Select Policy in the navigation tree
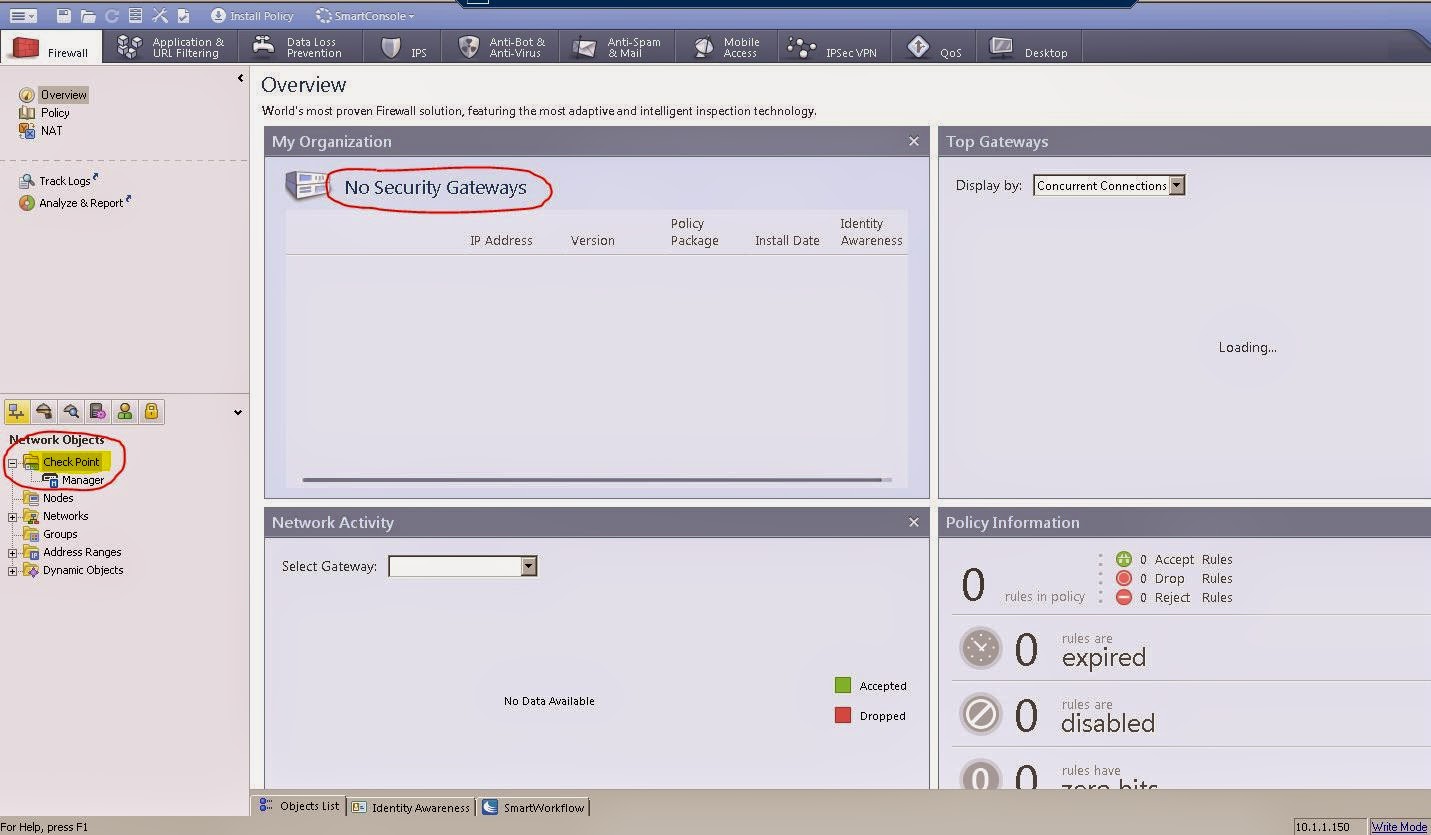The width and height of the screenshot is (1431, 835). click(x=55, y=113)
